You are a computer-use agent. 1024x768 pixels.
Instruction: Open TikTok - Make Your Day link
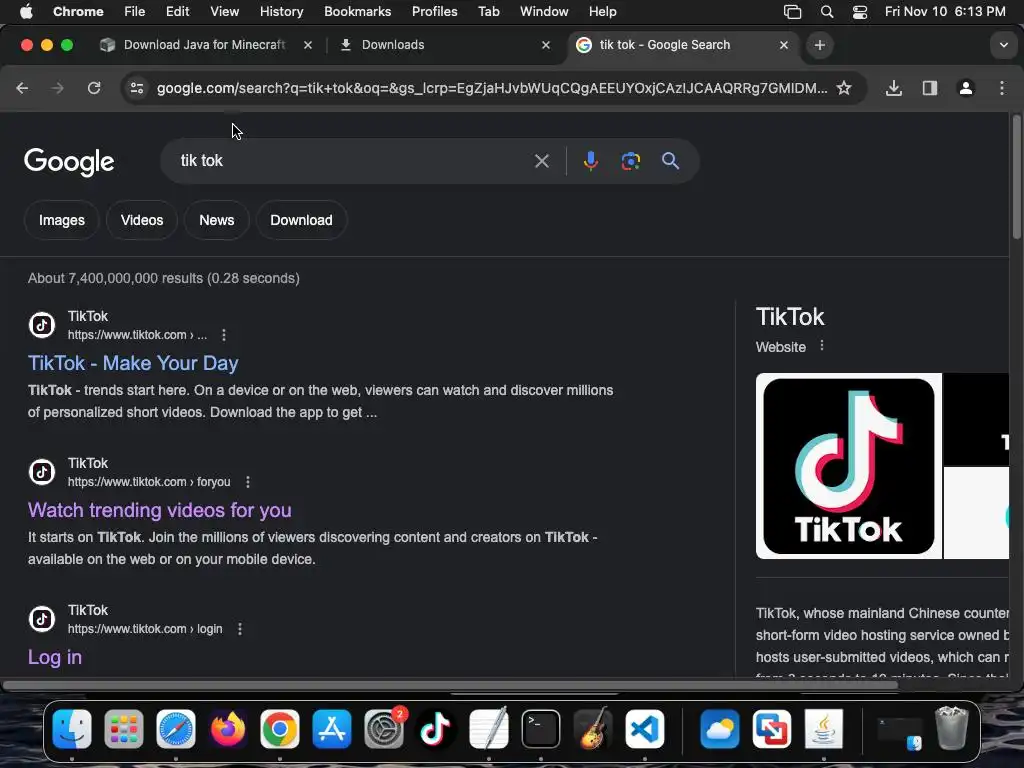pyautogui.click(x=133, y=363)
